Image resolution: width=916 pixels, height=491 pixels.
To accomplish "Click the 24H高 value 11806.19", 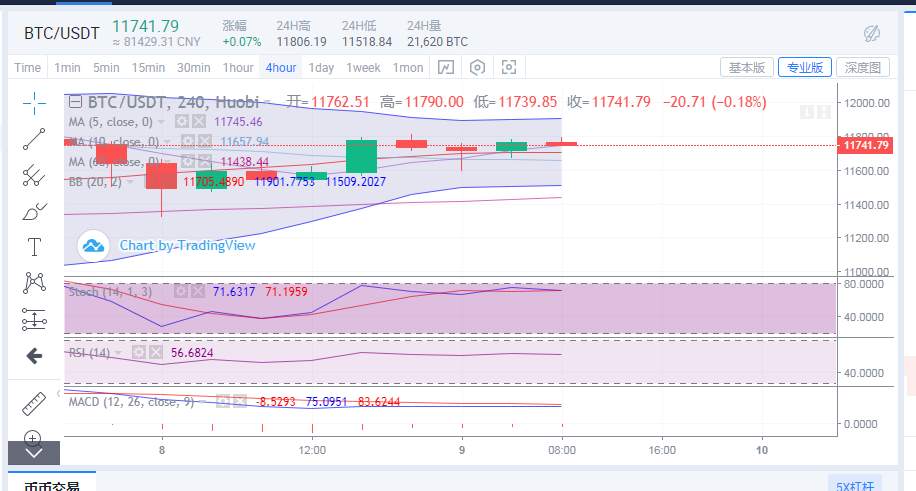I will tap(301, 42).
